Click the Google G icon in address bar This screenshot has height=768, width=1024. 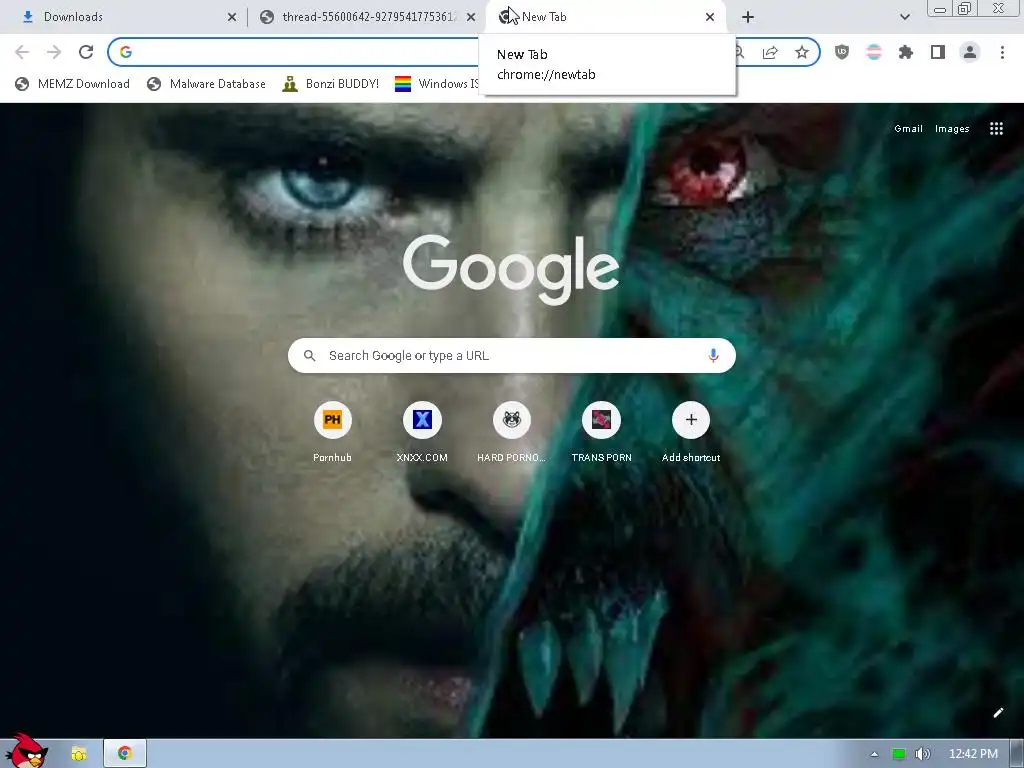pyautogui.click(x=126, y=52)
